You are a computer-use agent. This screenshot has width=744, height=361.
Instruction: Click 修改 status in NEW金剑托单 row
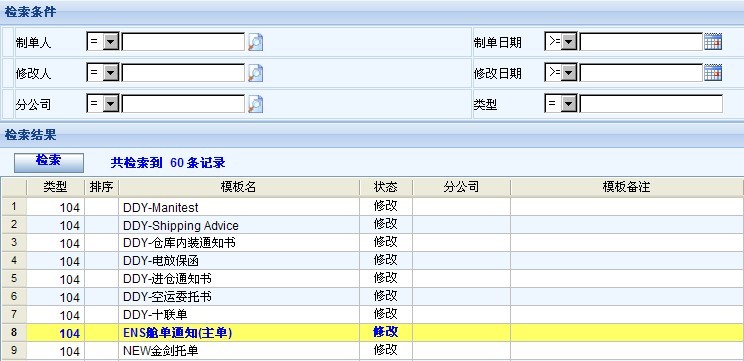pyautogui.click(x=385, y=350)
